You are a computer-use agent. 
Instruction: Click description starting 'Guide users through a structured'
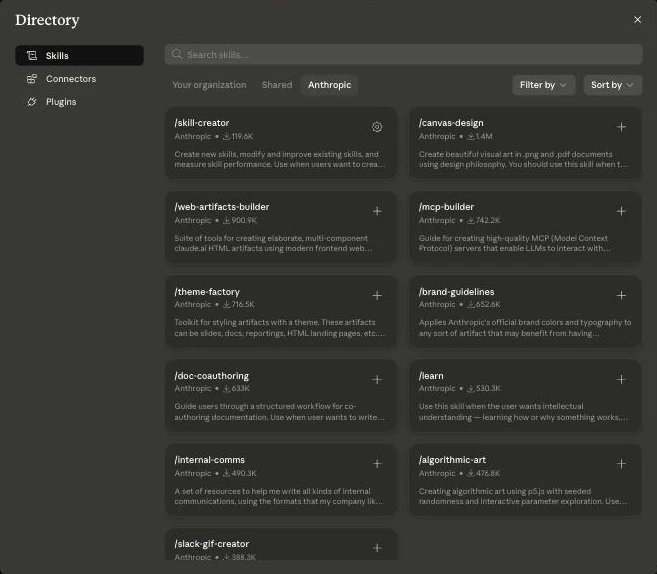pyautogui.click(x=279, y=412)
